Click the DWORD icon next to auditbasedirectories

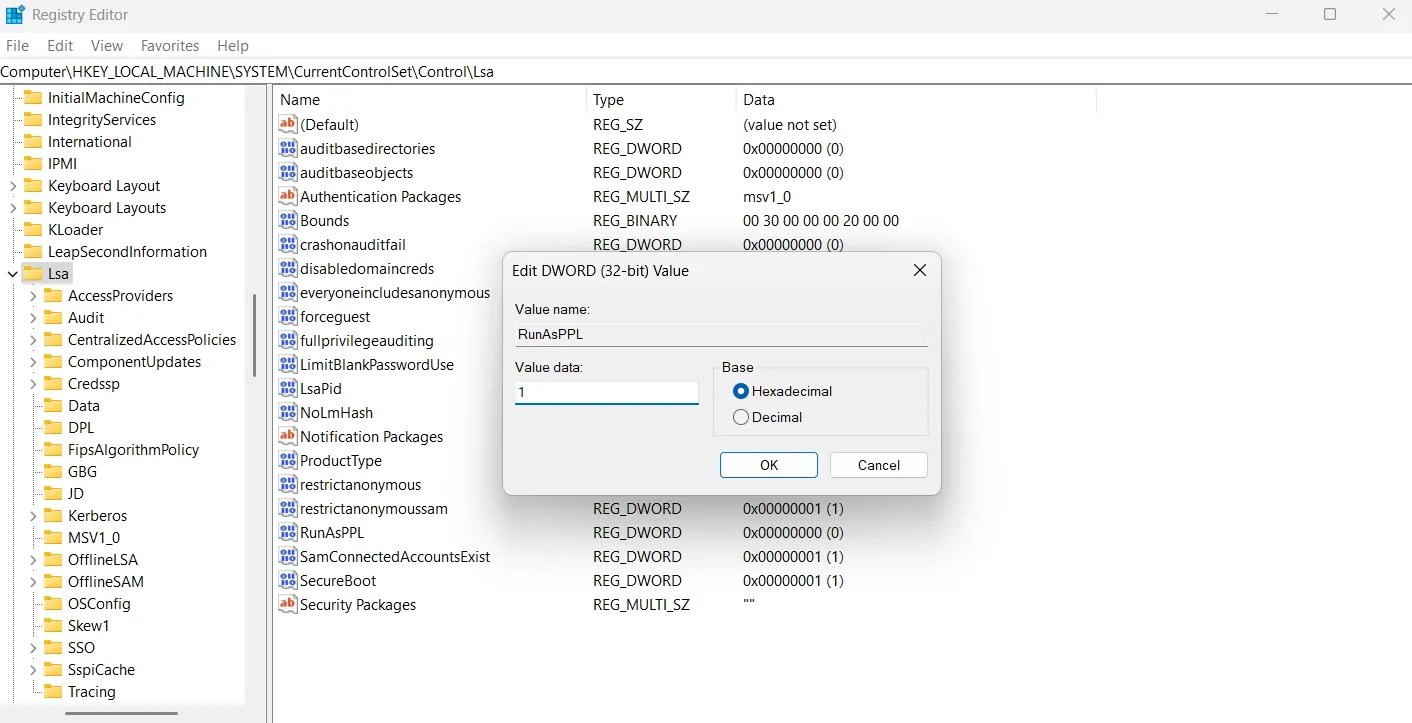click(287, 148)
